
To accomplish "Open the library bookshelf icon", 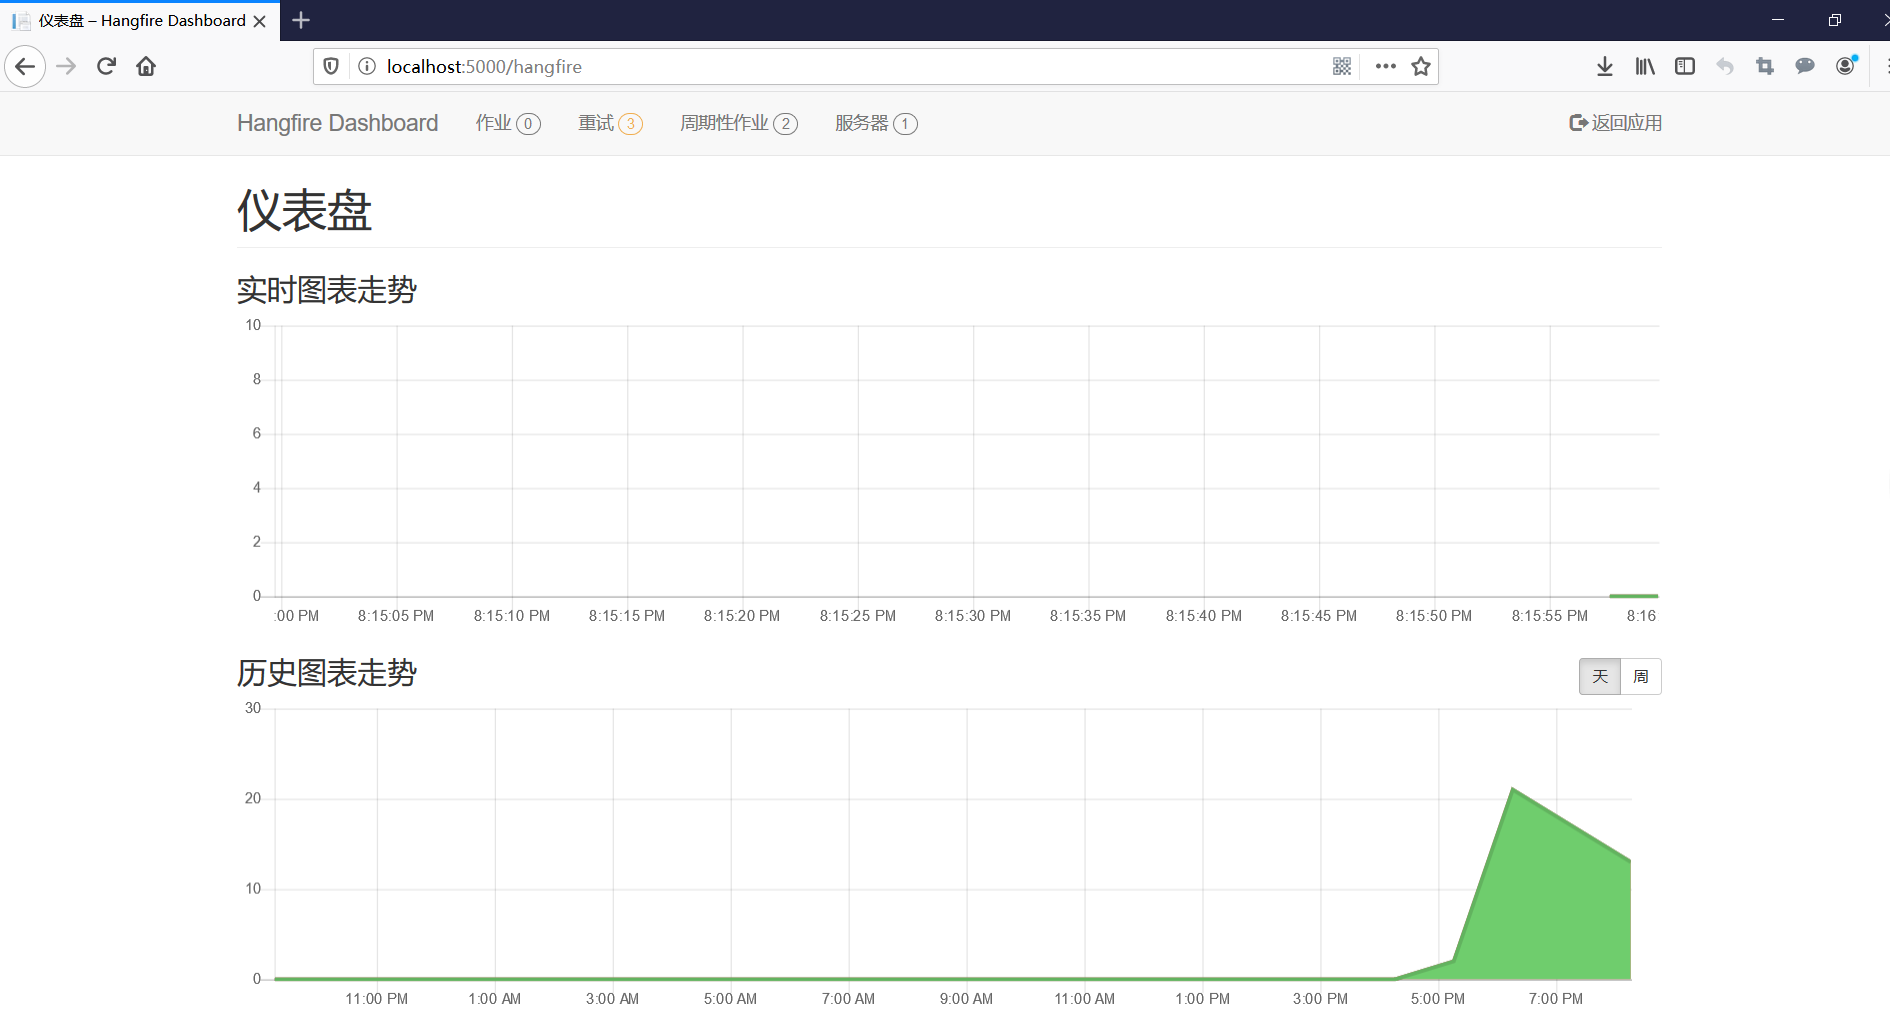I will tap(1645, 67).
